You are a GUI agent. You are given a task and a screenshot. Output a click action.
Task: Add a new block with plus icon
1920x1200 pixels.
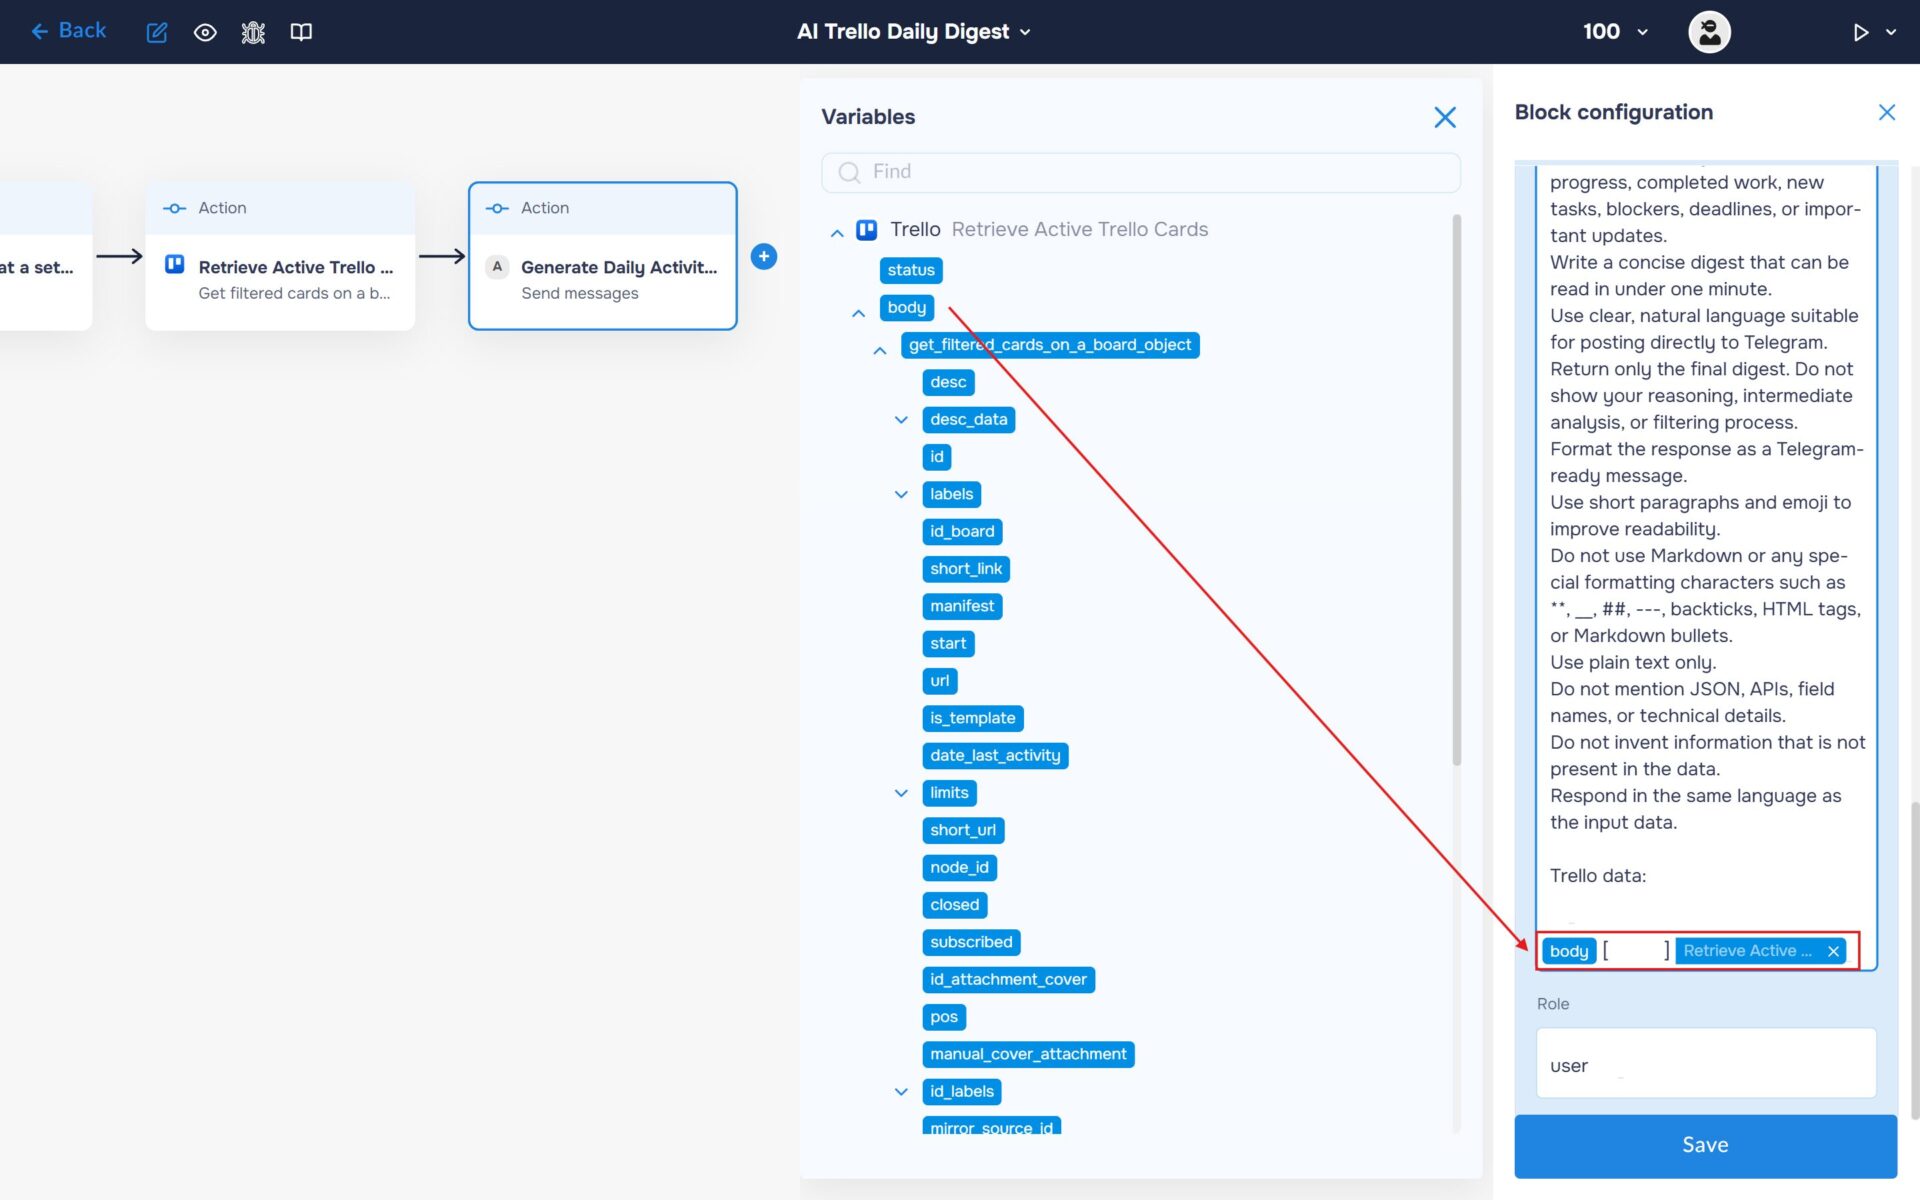coord(764,257)
